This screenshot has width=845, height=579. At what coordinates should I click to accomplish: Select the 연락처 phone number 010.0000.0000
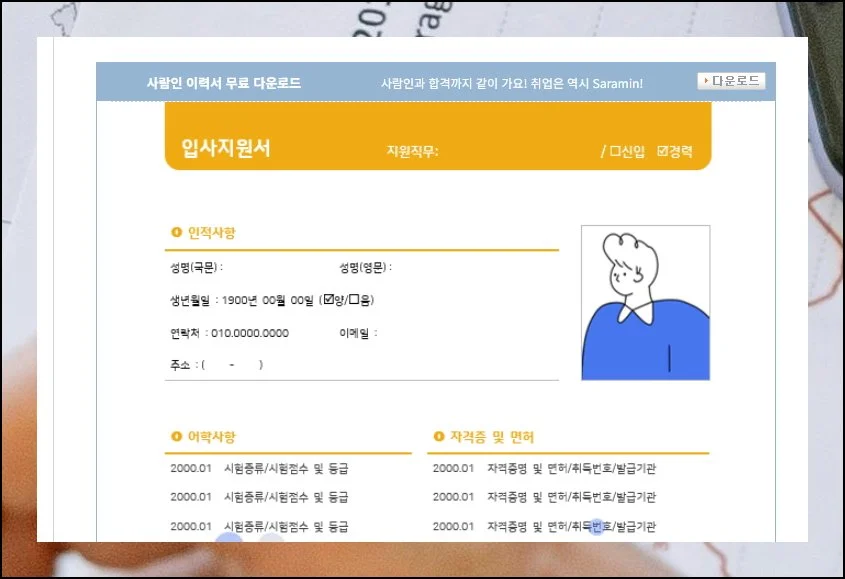[250, 333]
